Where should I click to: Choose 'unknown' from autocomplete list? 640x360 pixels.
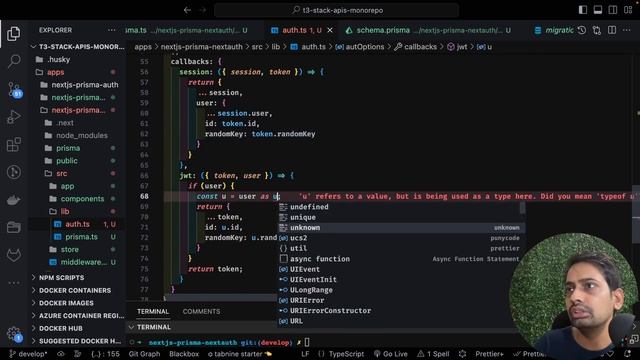click(x=400, y=228)
